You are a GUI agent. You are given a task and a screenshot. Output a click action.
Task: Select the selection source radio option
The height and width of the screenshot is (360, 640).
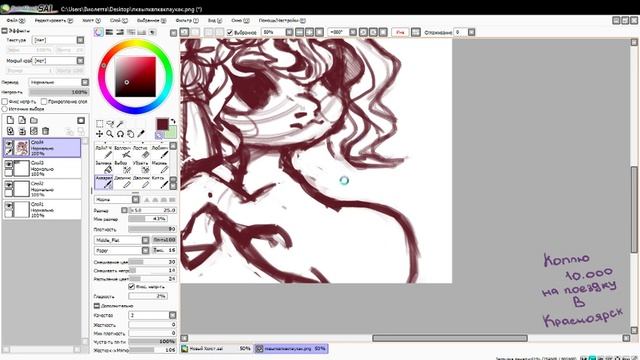tap(5, 109)
